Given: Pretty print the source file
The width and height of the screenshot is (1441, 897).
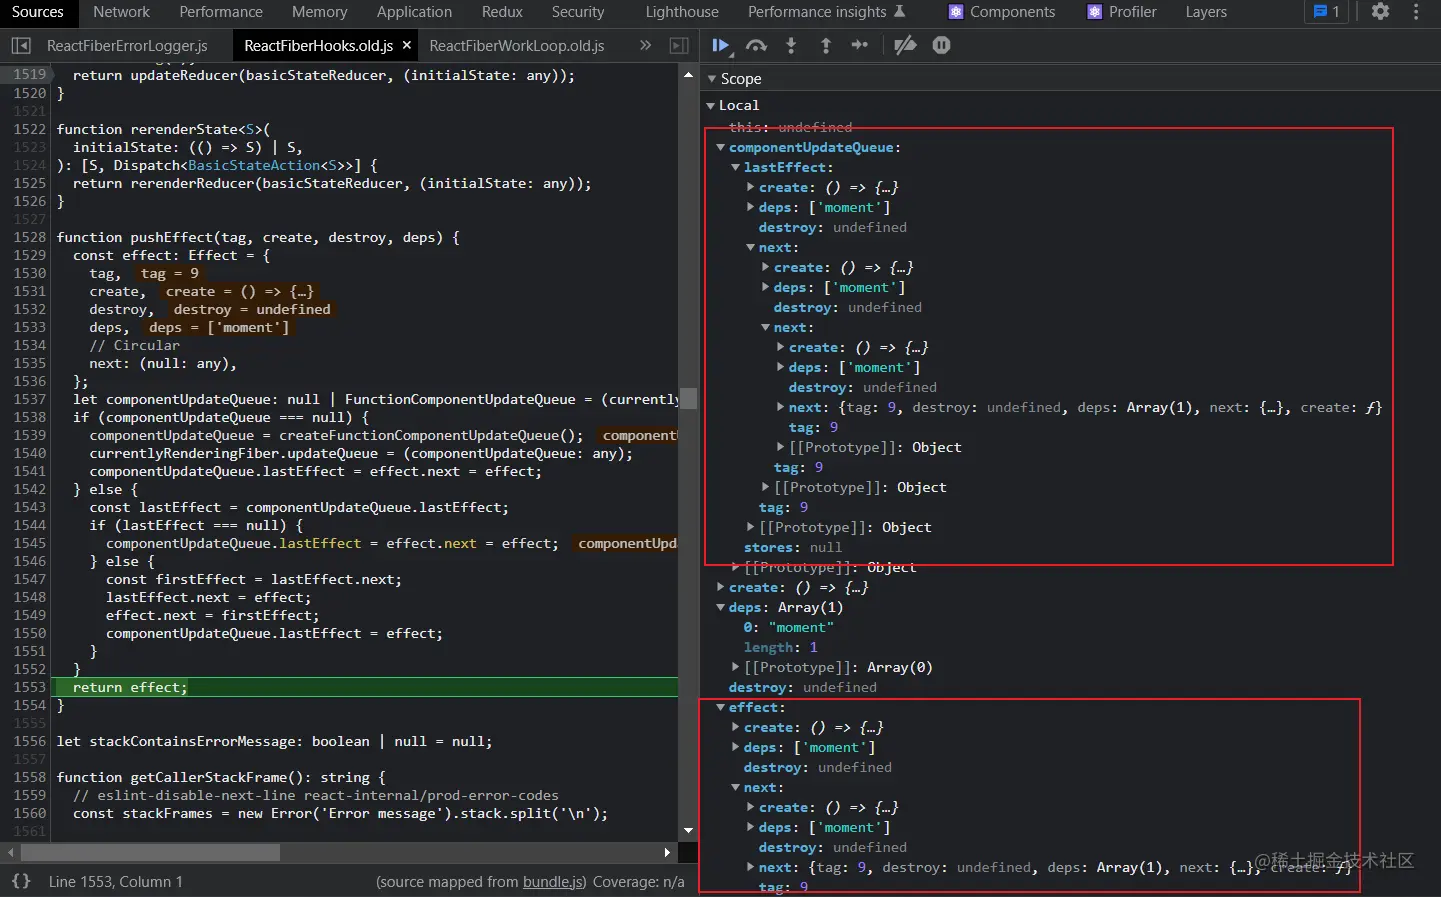Looking at the screenshot, I should [21, 881].
